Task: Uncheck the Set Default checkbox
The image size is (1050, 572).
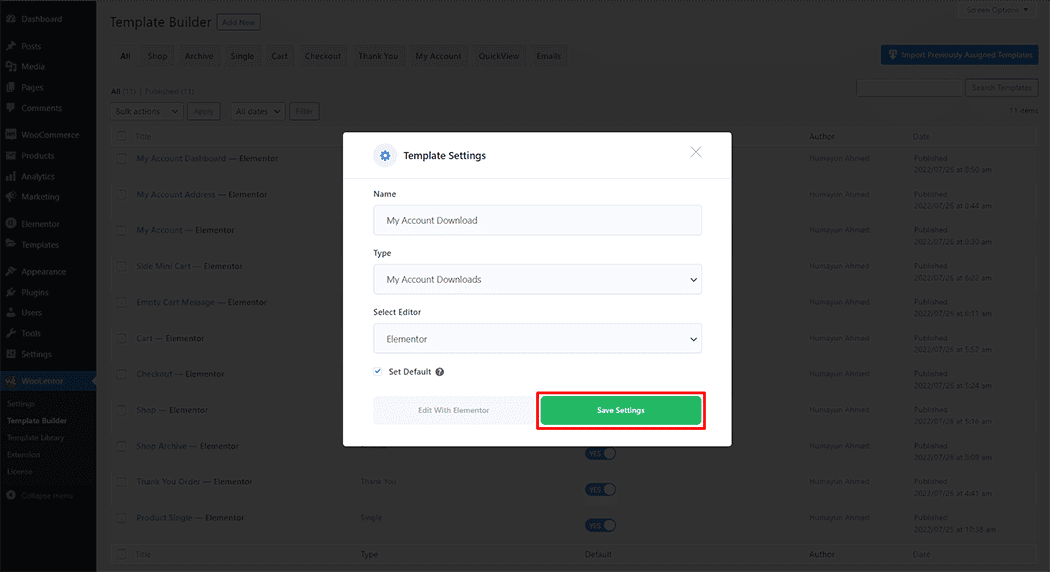Action: 378,371
